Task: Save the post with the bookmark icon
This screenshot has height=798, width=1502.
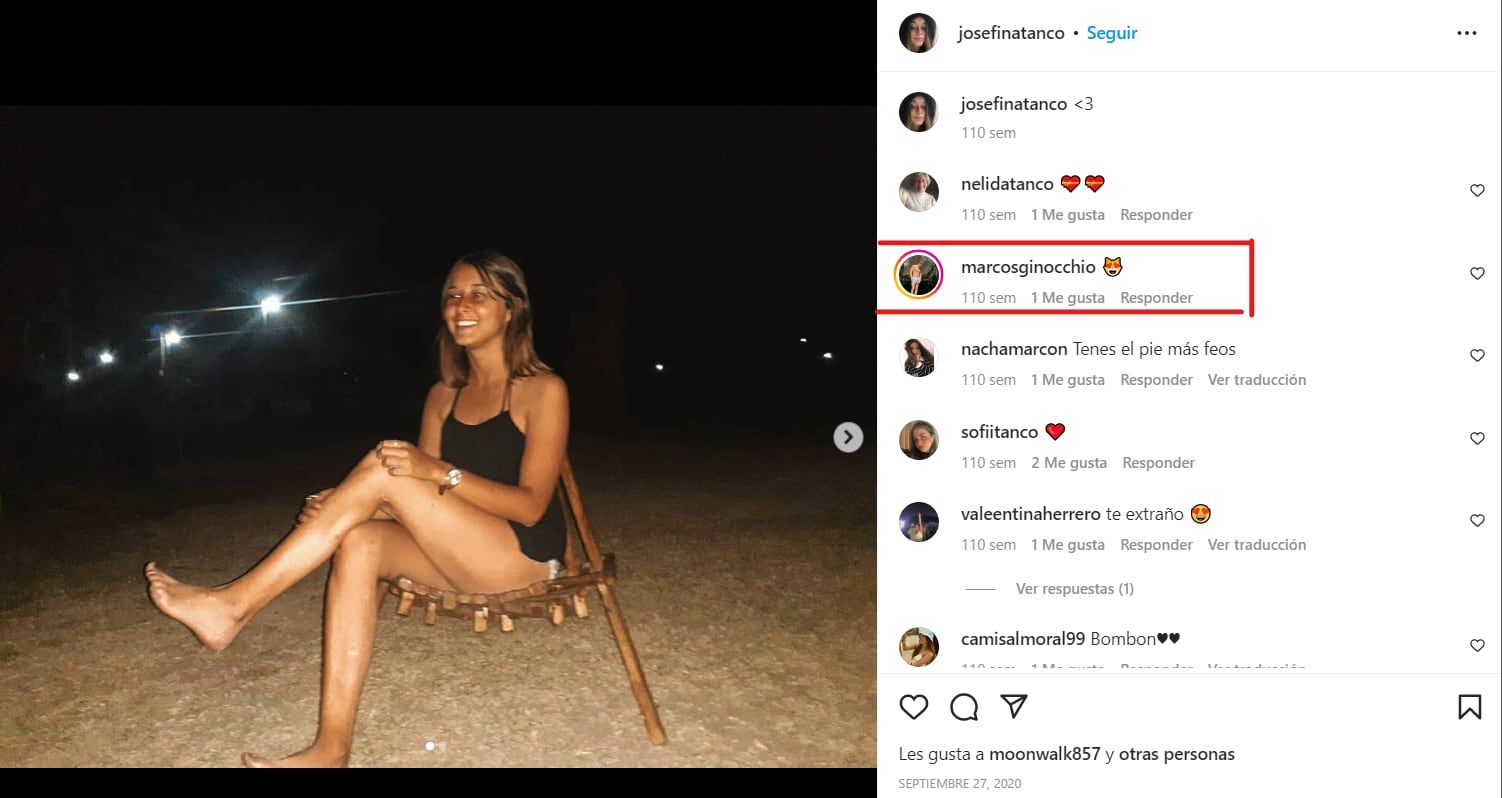Action: coord(1470,706)
